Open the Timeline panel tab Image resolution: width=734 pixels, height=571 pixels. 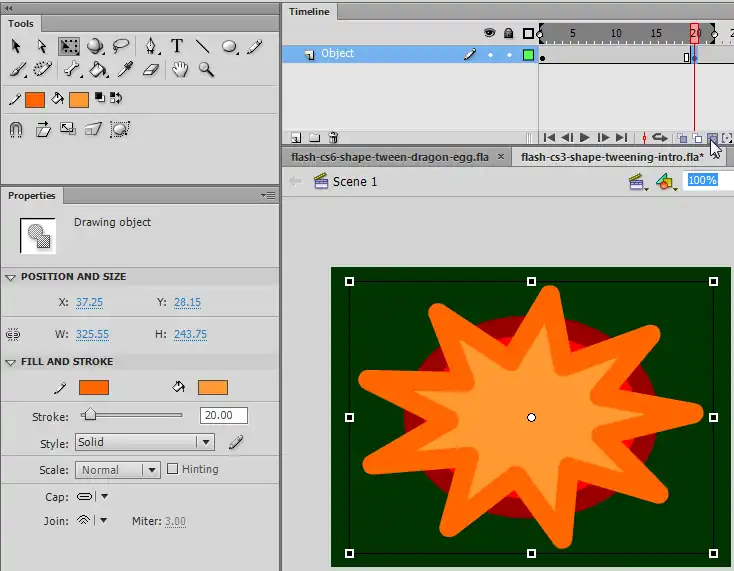(310, 12)
